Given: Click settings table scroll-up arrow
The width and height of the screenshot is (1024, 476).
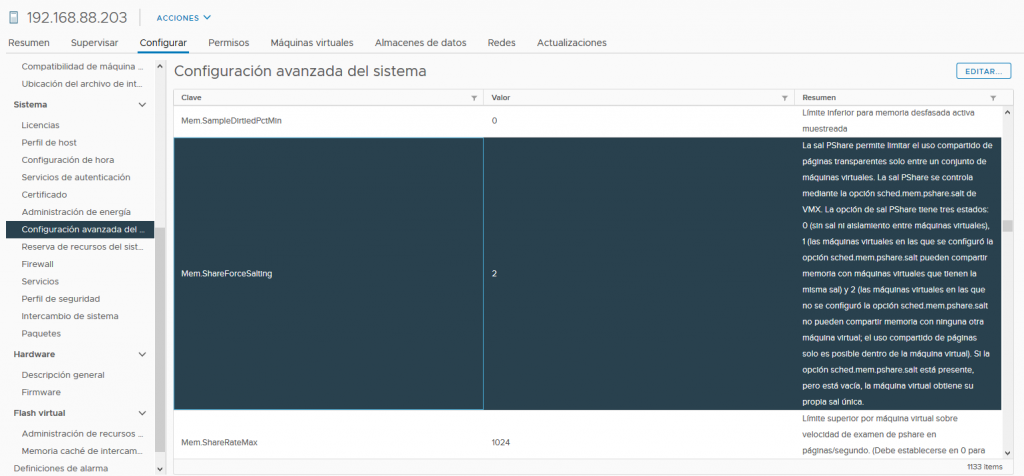Looking at the screenshot, I should tap(1008, 112).
